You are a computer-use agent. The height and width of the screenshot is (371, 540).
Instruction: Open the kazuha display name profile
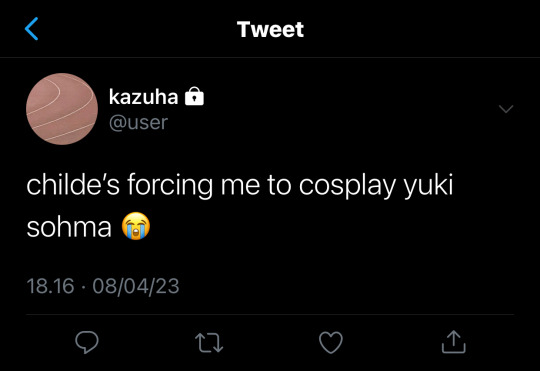coord(144,96)
